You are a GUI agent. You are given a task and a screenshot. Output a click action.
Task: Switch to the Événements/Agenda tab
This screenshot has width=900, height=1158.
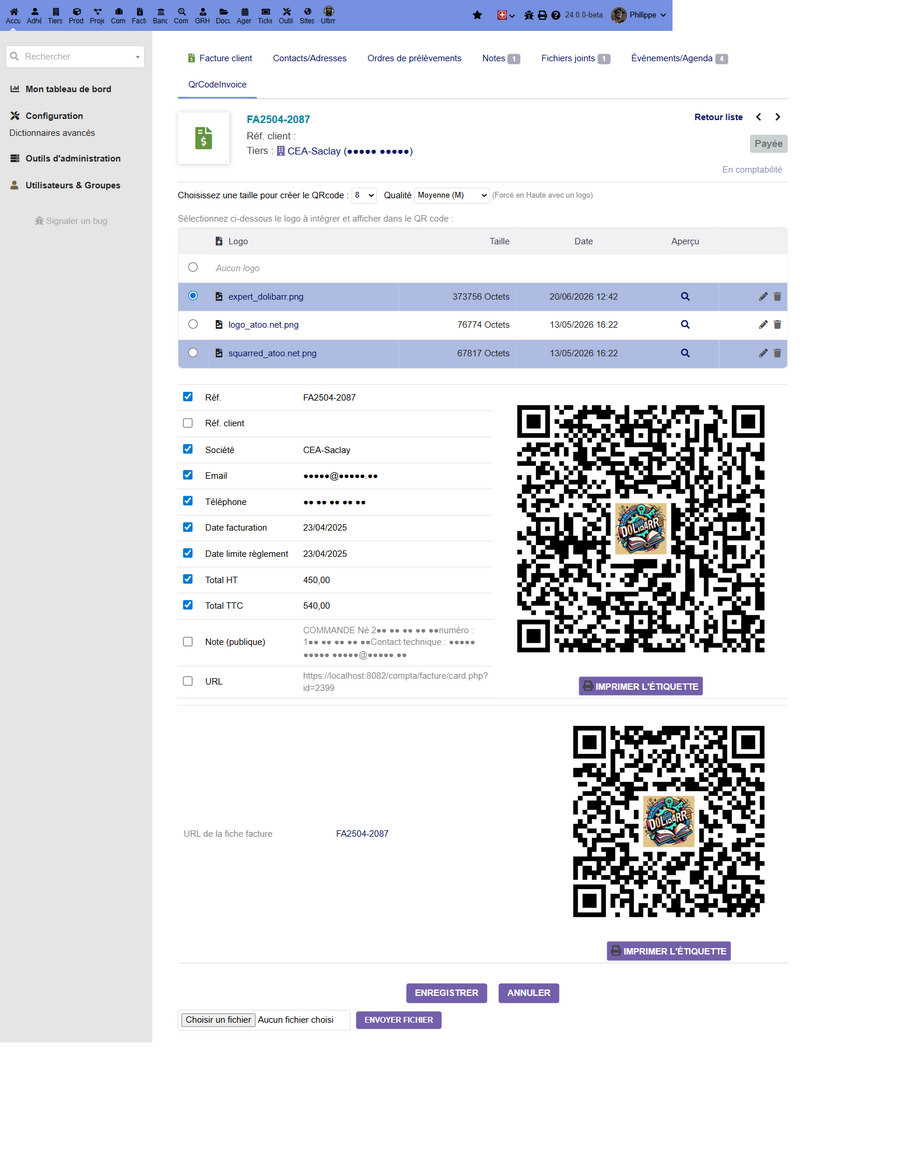[x=679, y=58]
